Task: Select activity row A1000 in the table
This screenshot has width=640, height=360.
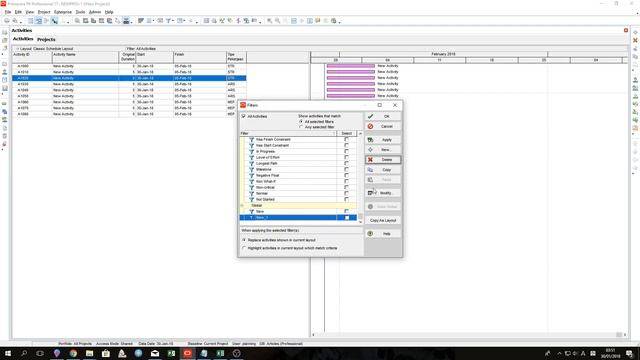Action: [x=129, y=66]
